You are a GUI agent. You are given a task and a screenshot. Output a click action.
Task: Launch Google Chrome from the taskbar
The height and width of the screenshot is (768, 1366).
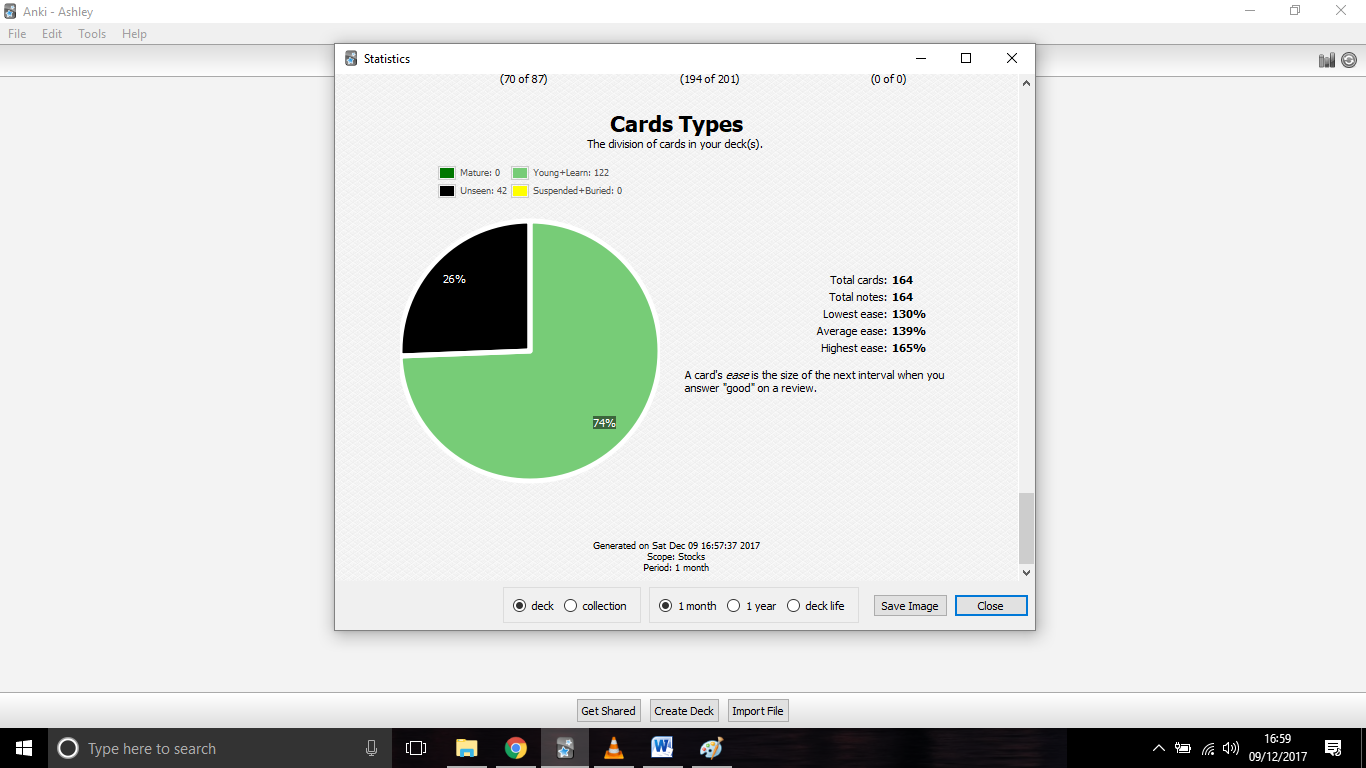(x=516, y=748)
